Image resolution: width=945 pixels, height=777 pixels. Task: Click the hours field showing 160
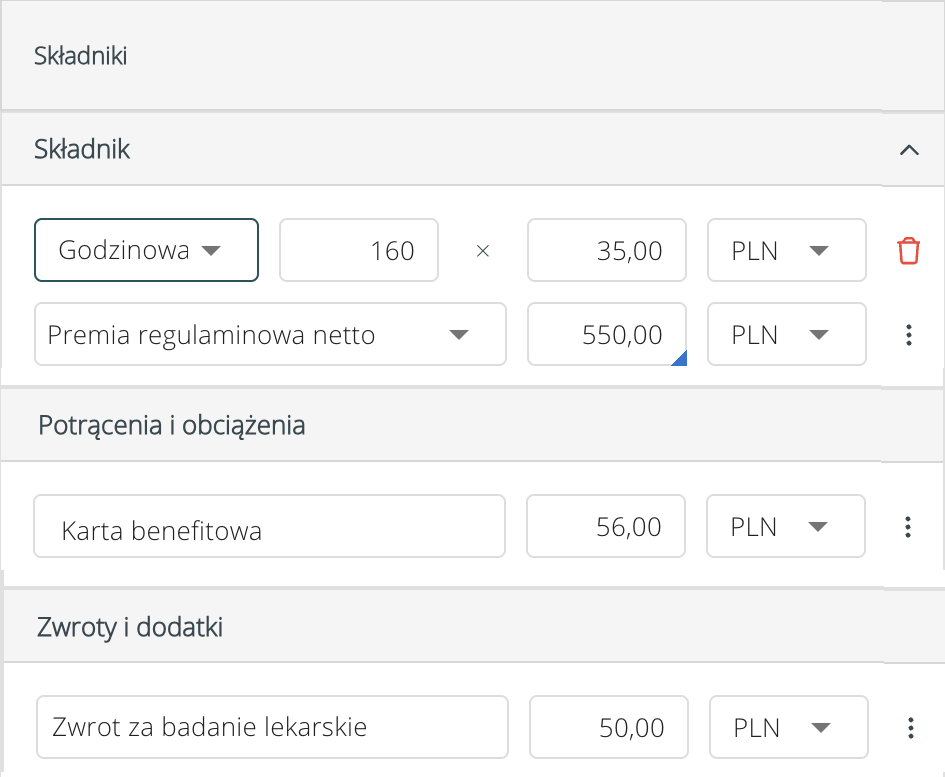pyautogui.click(x=358, y=250)
